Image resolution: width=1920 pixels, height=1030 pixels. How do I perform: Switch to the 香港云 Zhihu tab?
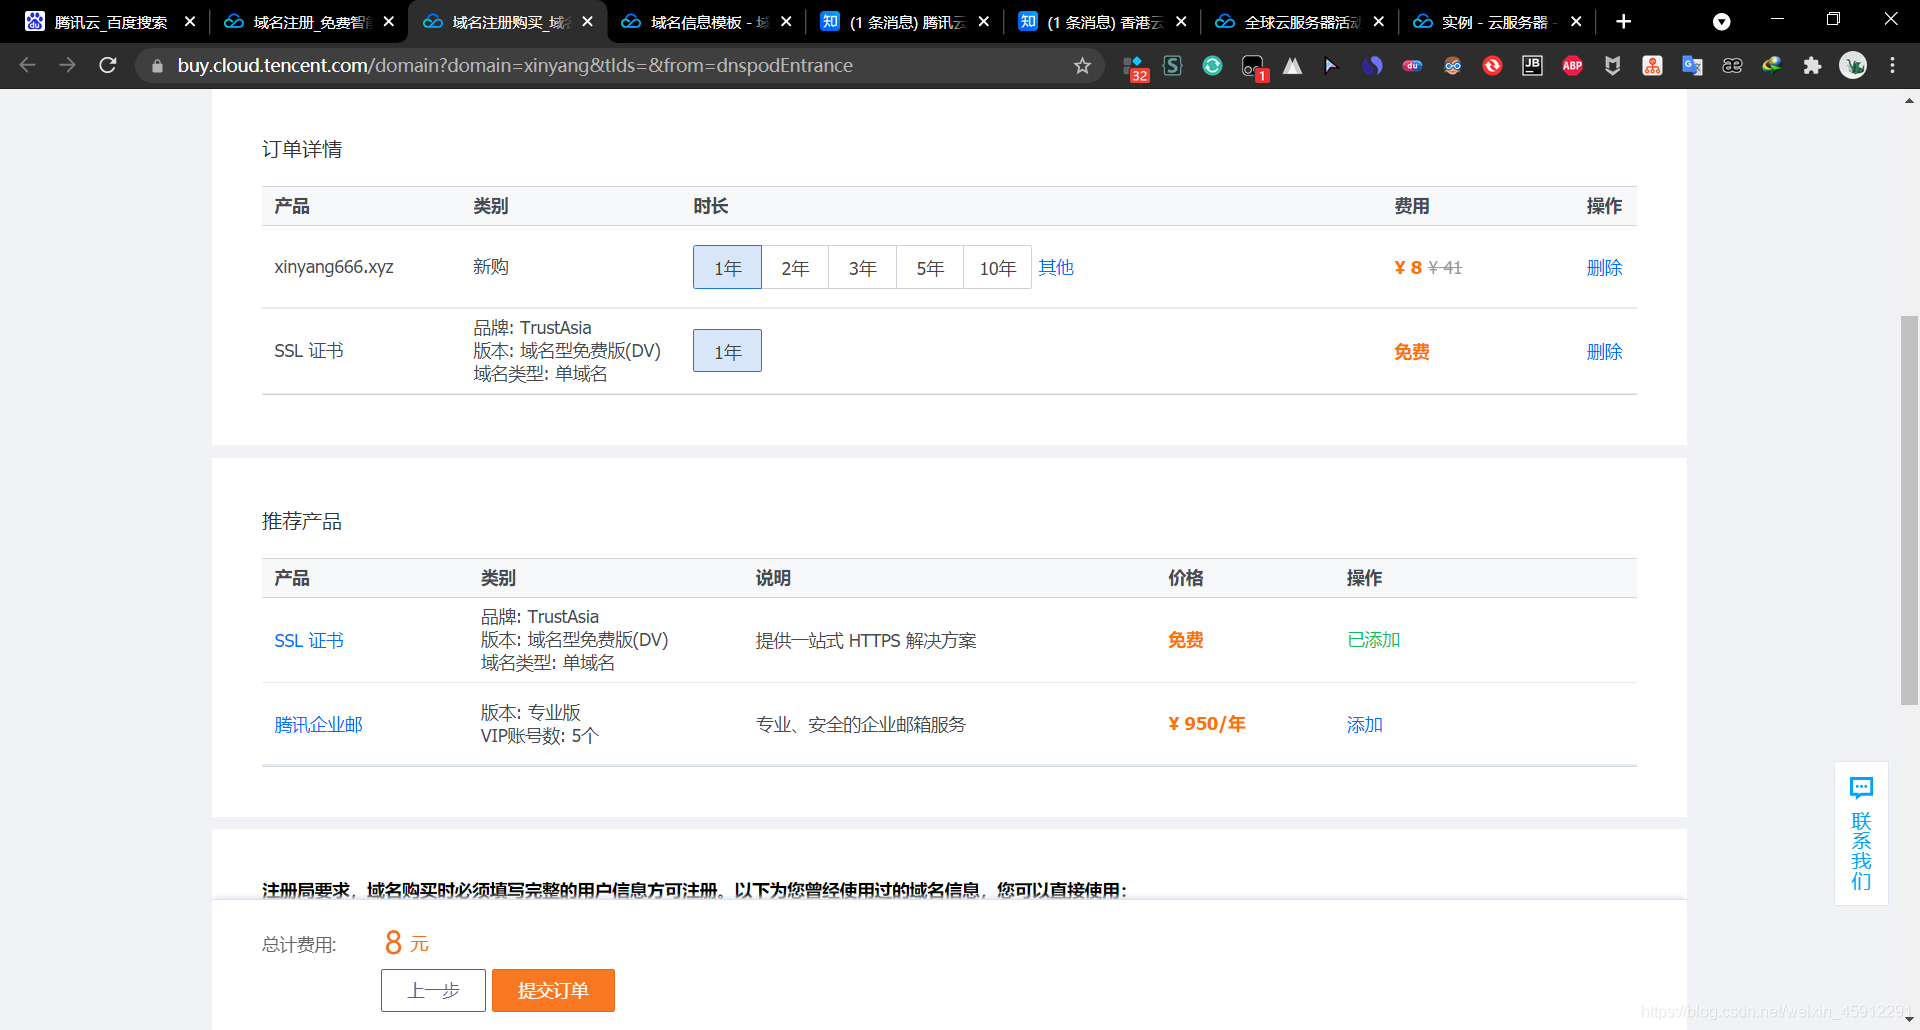1103,22
